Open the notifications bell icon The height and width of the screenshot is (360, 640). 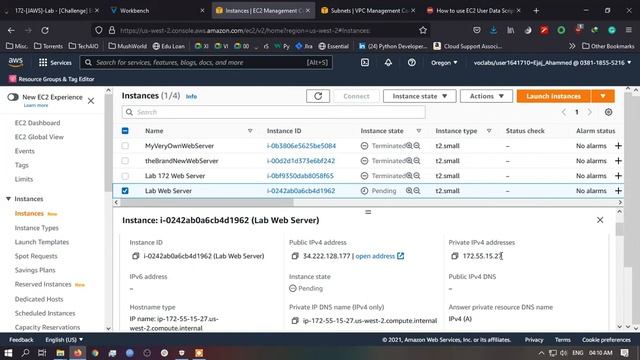pos(388,62)
